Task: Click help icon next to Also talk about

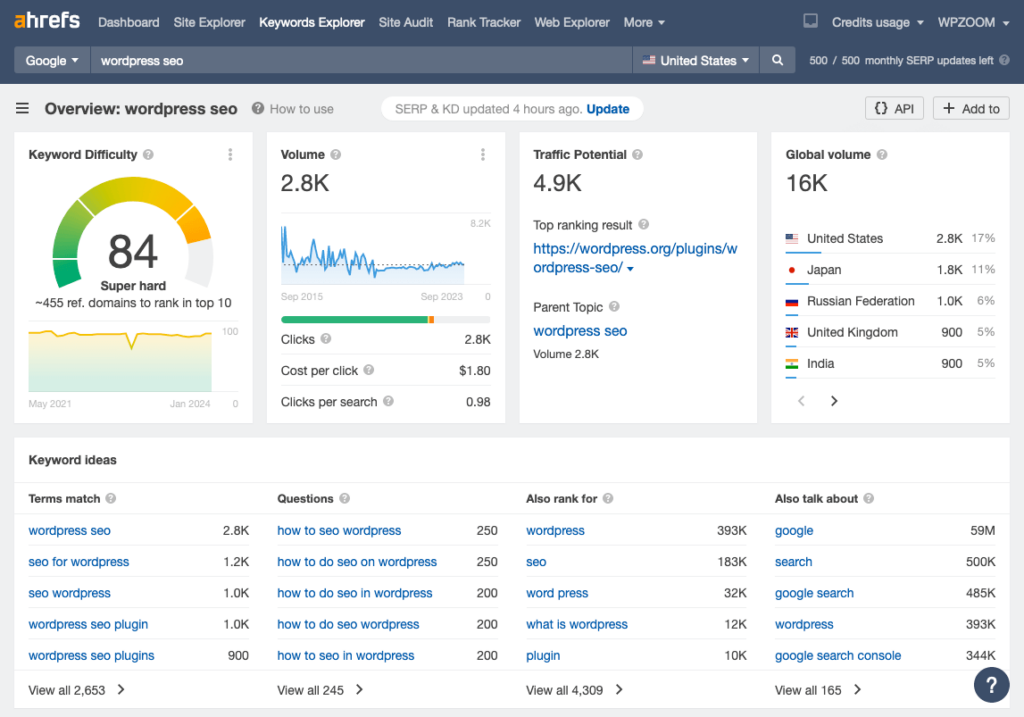Action: (868, 498)
